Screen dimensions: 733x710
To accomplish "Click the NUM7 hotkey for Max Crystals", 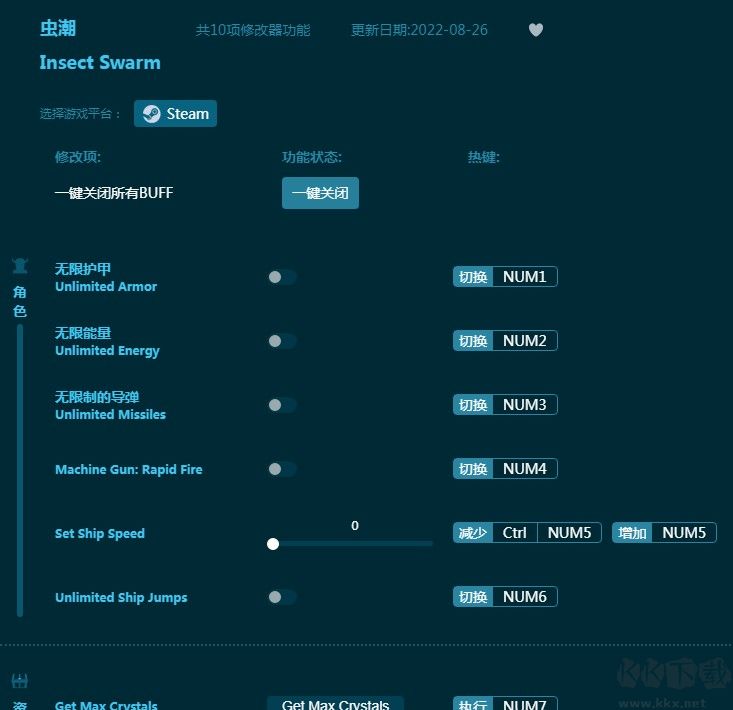I will point(525,703).
